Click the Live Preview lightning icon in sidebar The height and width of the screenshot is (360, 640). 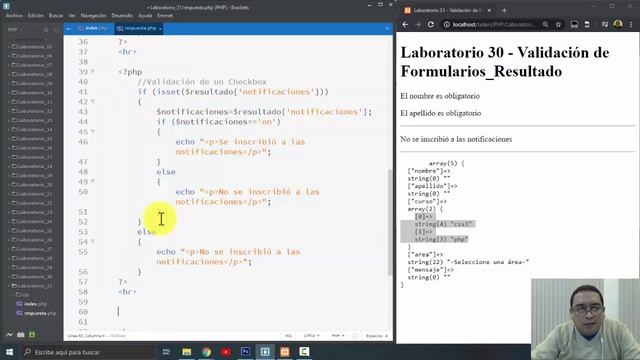coord(9,335)
